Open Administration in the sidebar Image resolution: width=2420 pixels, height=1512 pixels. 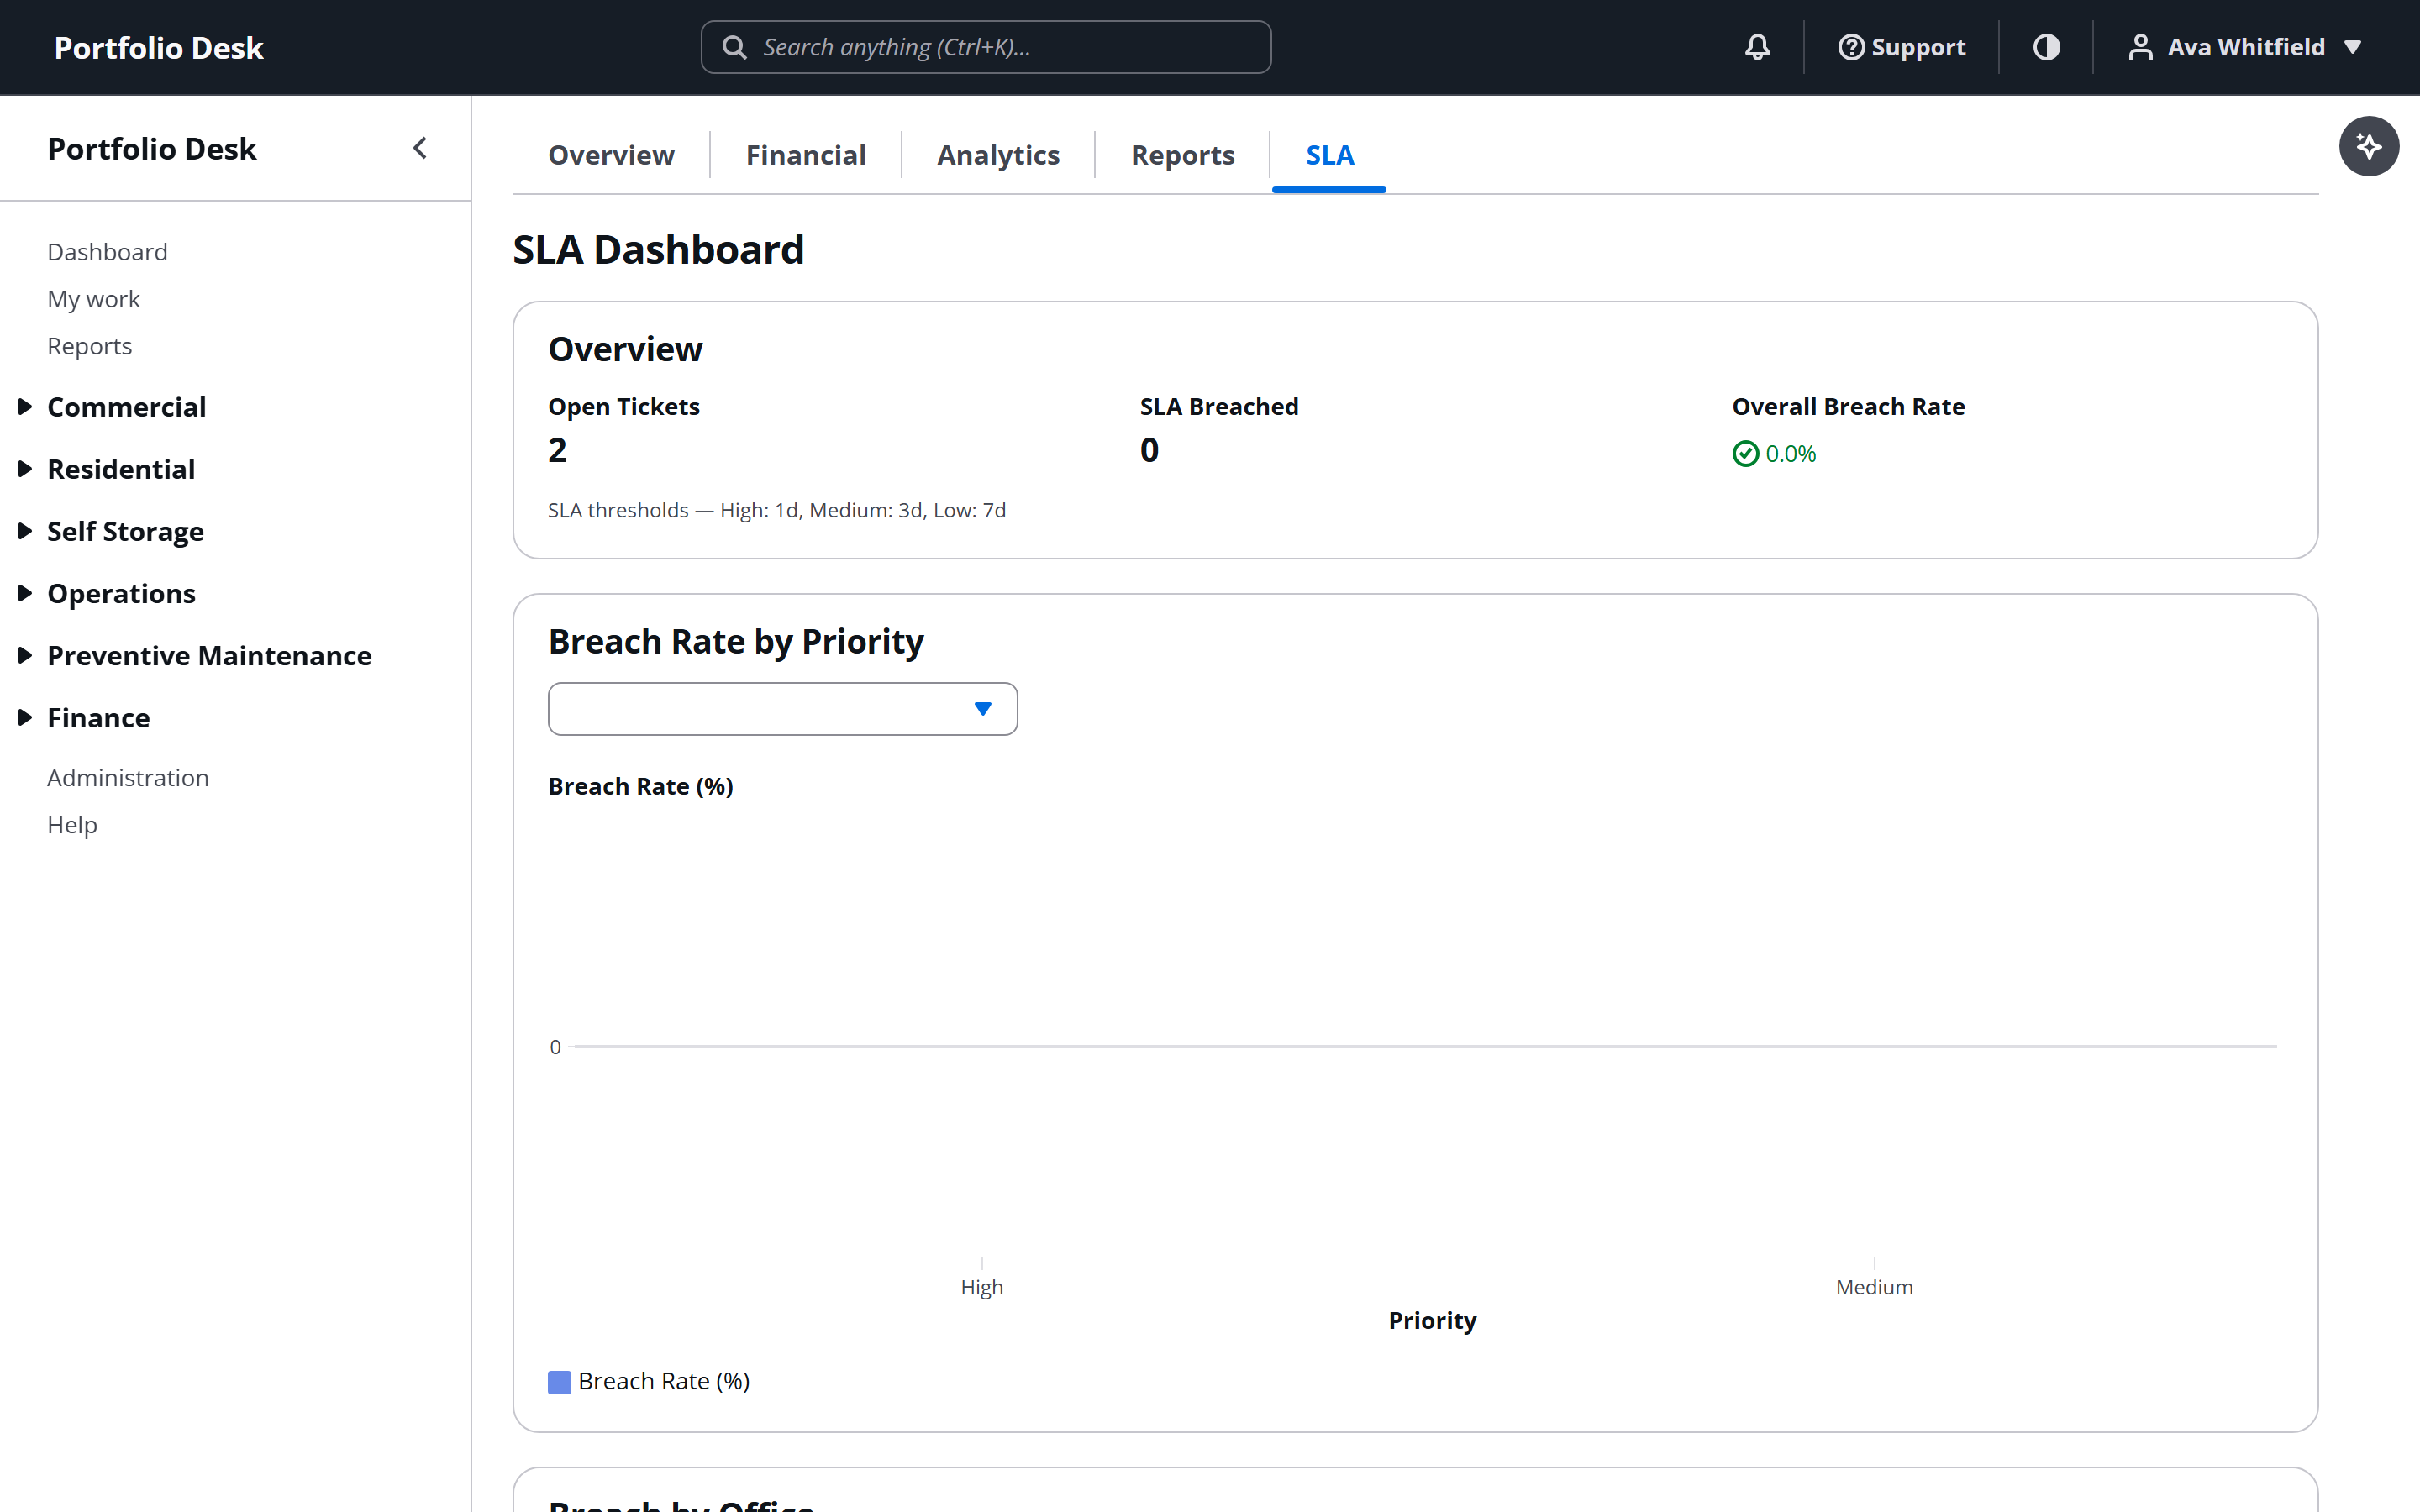click(128, 778)
